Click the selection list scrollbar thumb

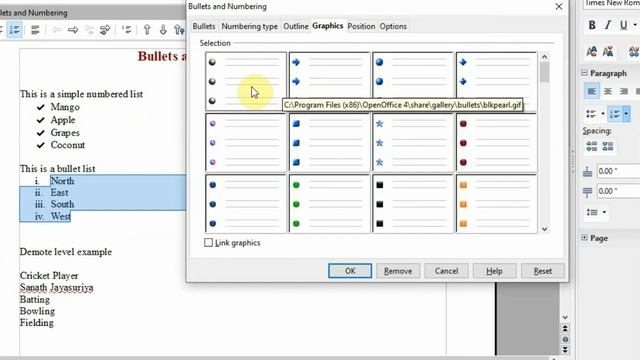click(x=544, y=72)
